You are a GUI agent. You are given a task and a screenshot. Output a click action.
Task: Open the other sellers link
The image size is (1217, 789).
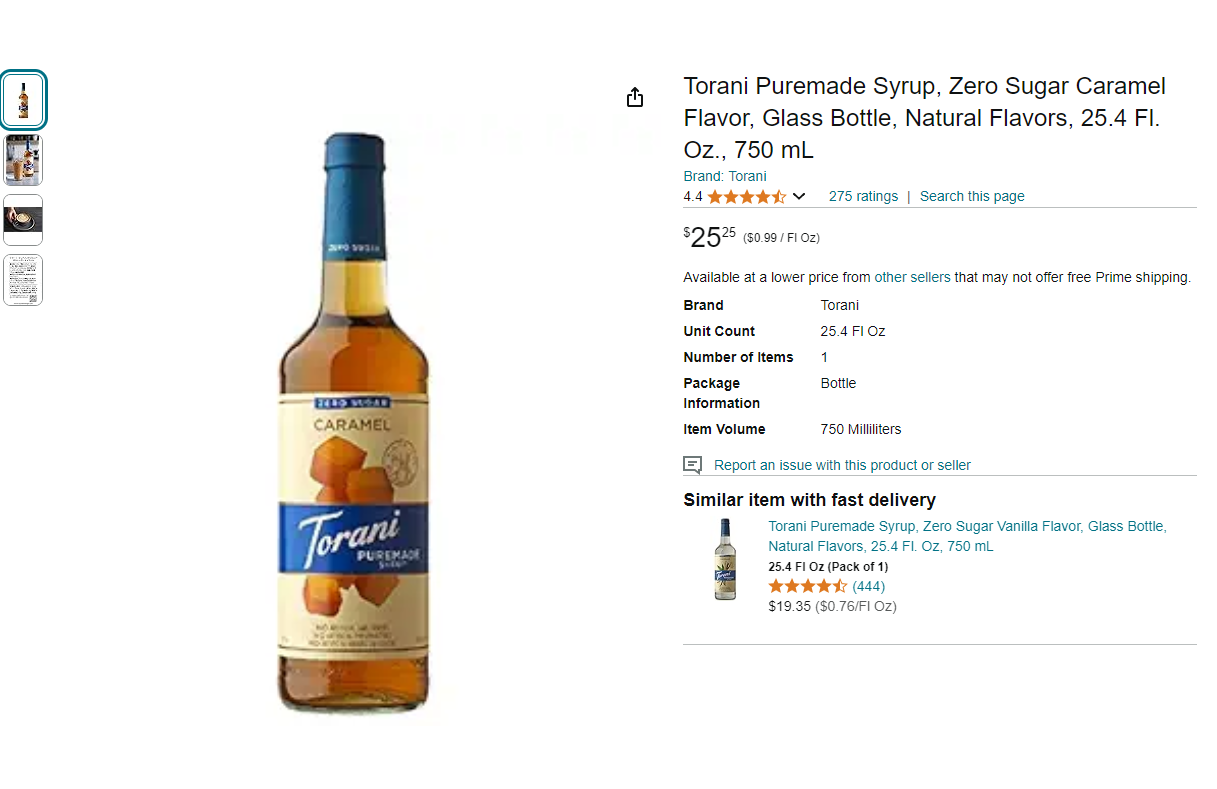pyautogui.click(x=912, y=277)
